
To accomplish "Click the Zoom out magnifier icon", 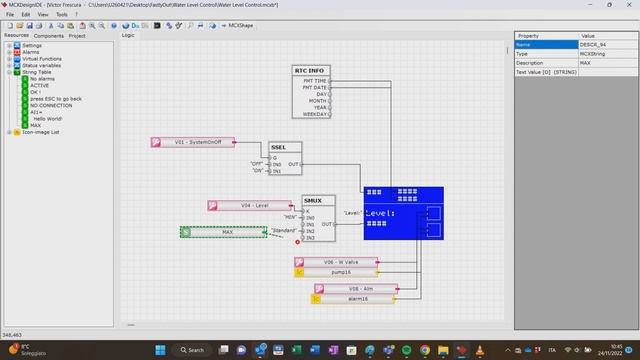I will click(x=102, y=26).
